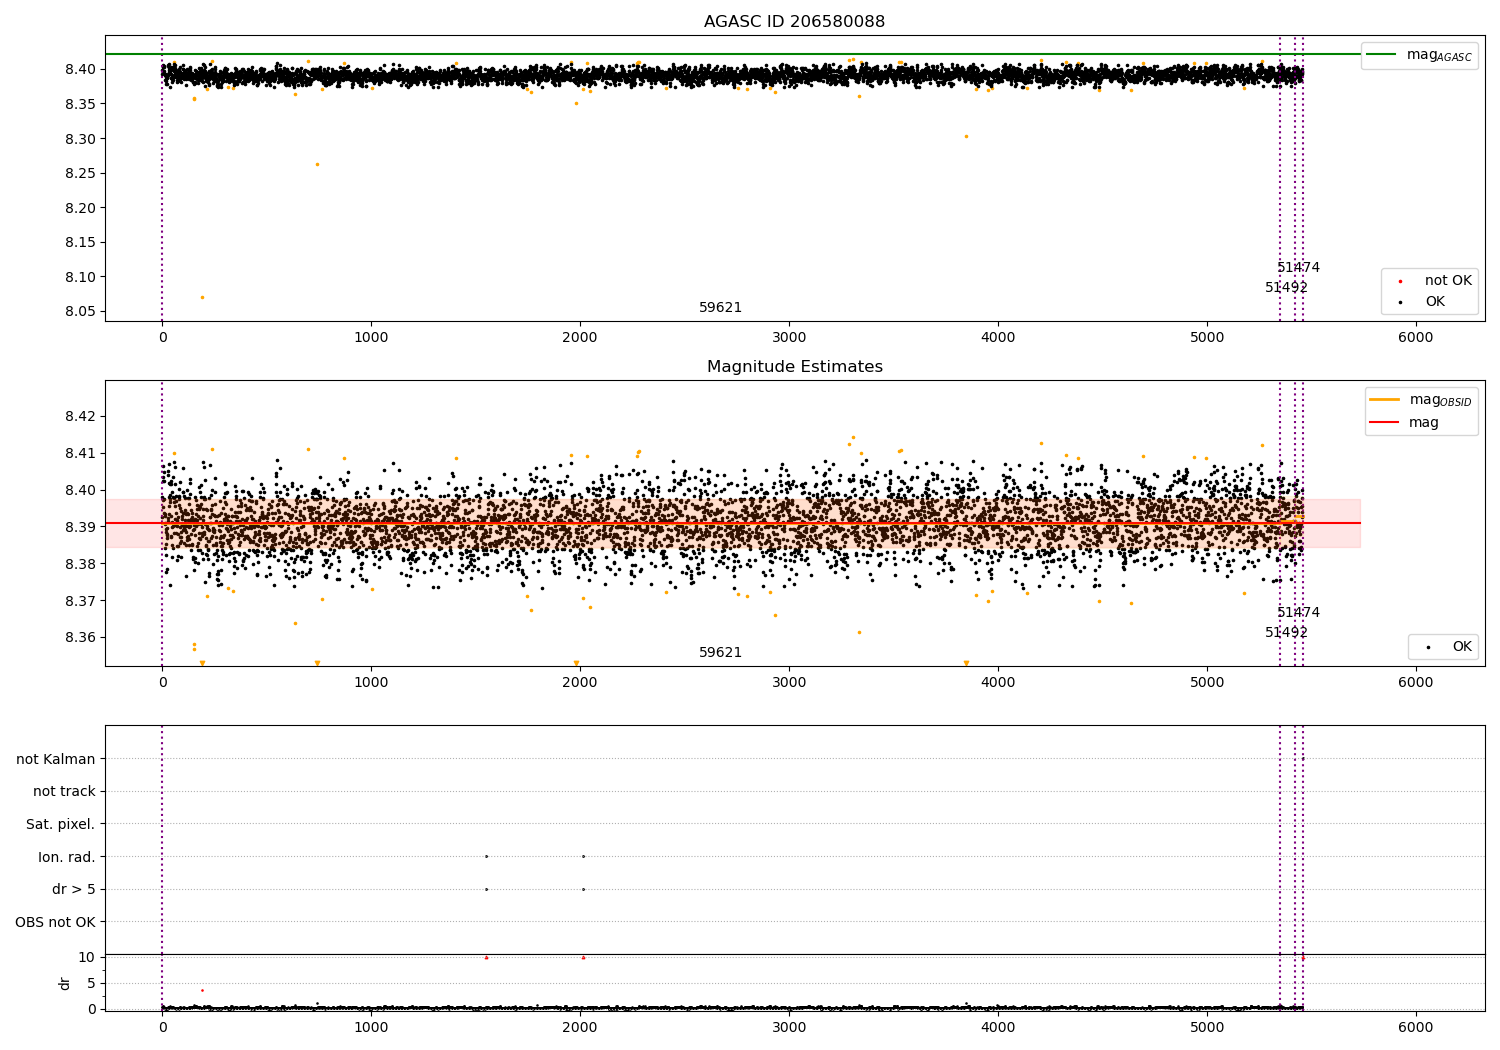Click y-axis tick 8.42 in Magnitude Estimates plot
1500x1050 pixels.
coord(81,416)
